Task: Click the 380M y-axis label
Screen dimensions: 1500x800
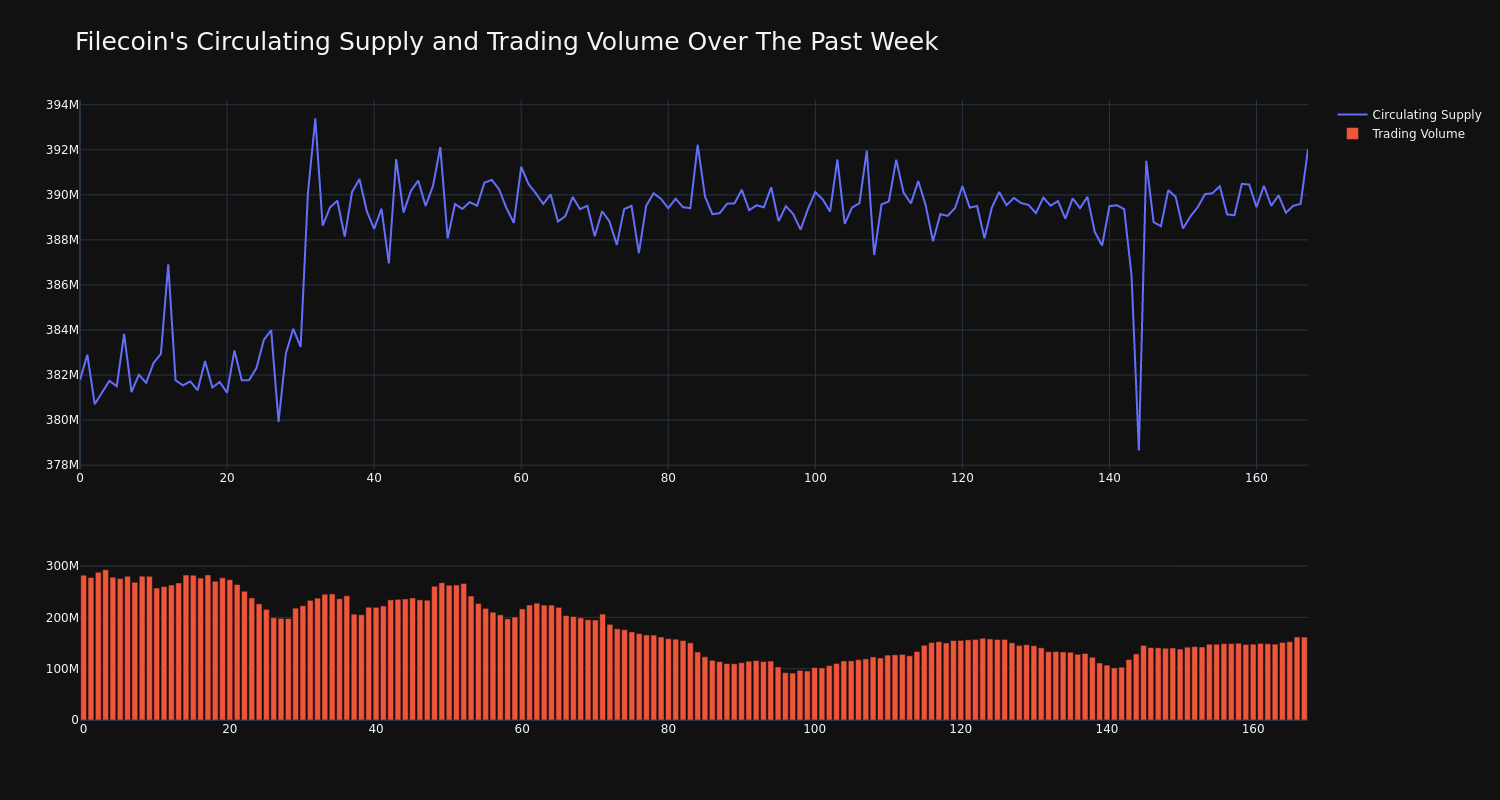Action: (x=62, y=420)
